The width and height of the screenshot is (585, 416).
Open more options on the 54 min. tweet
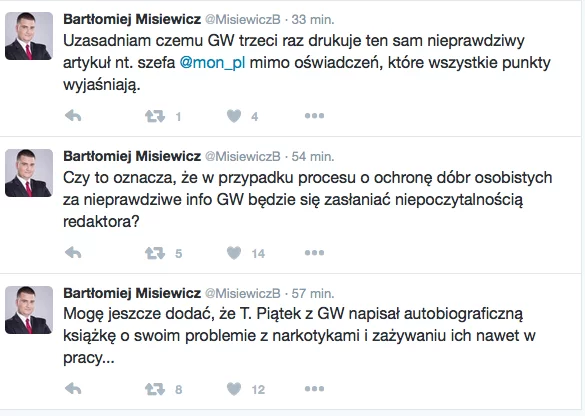tap(314, 253)
